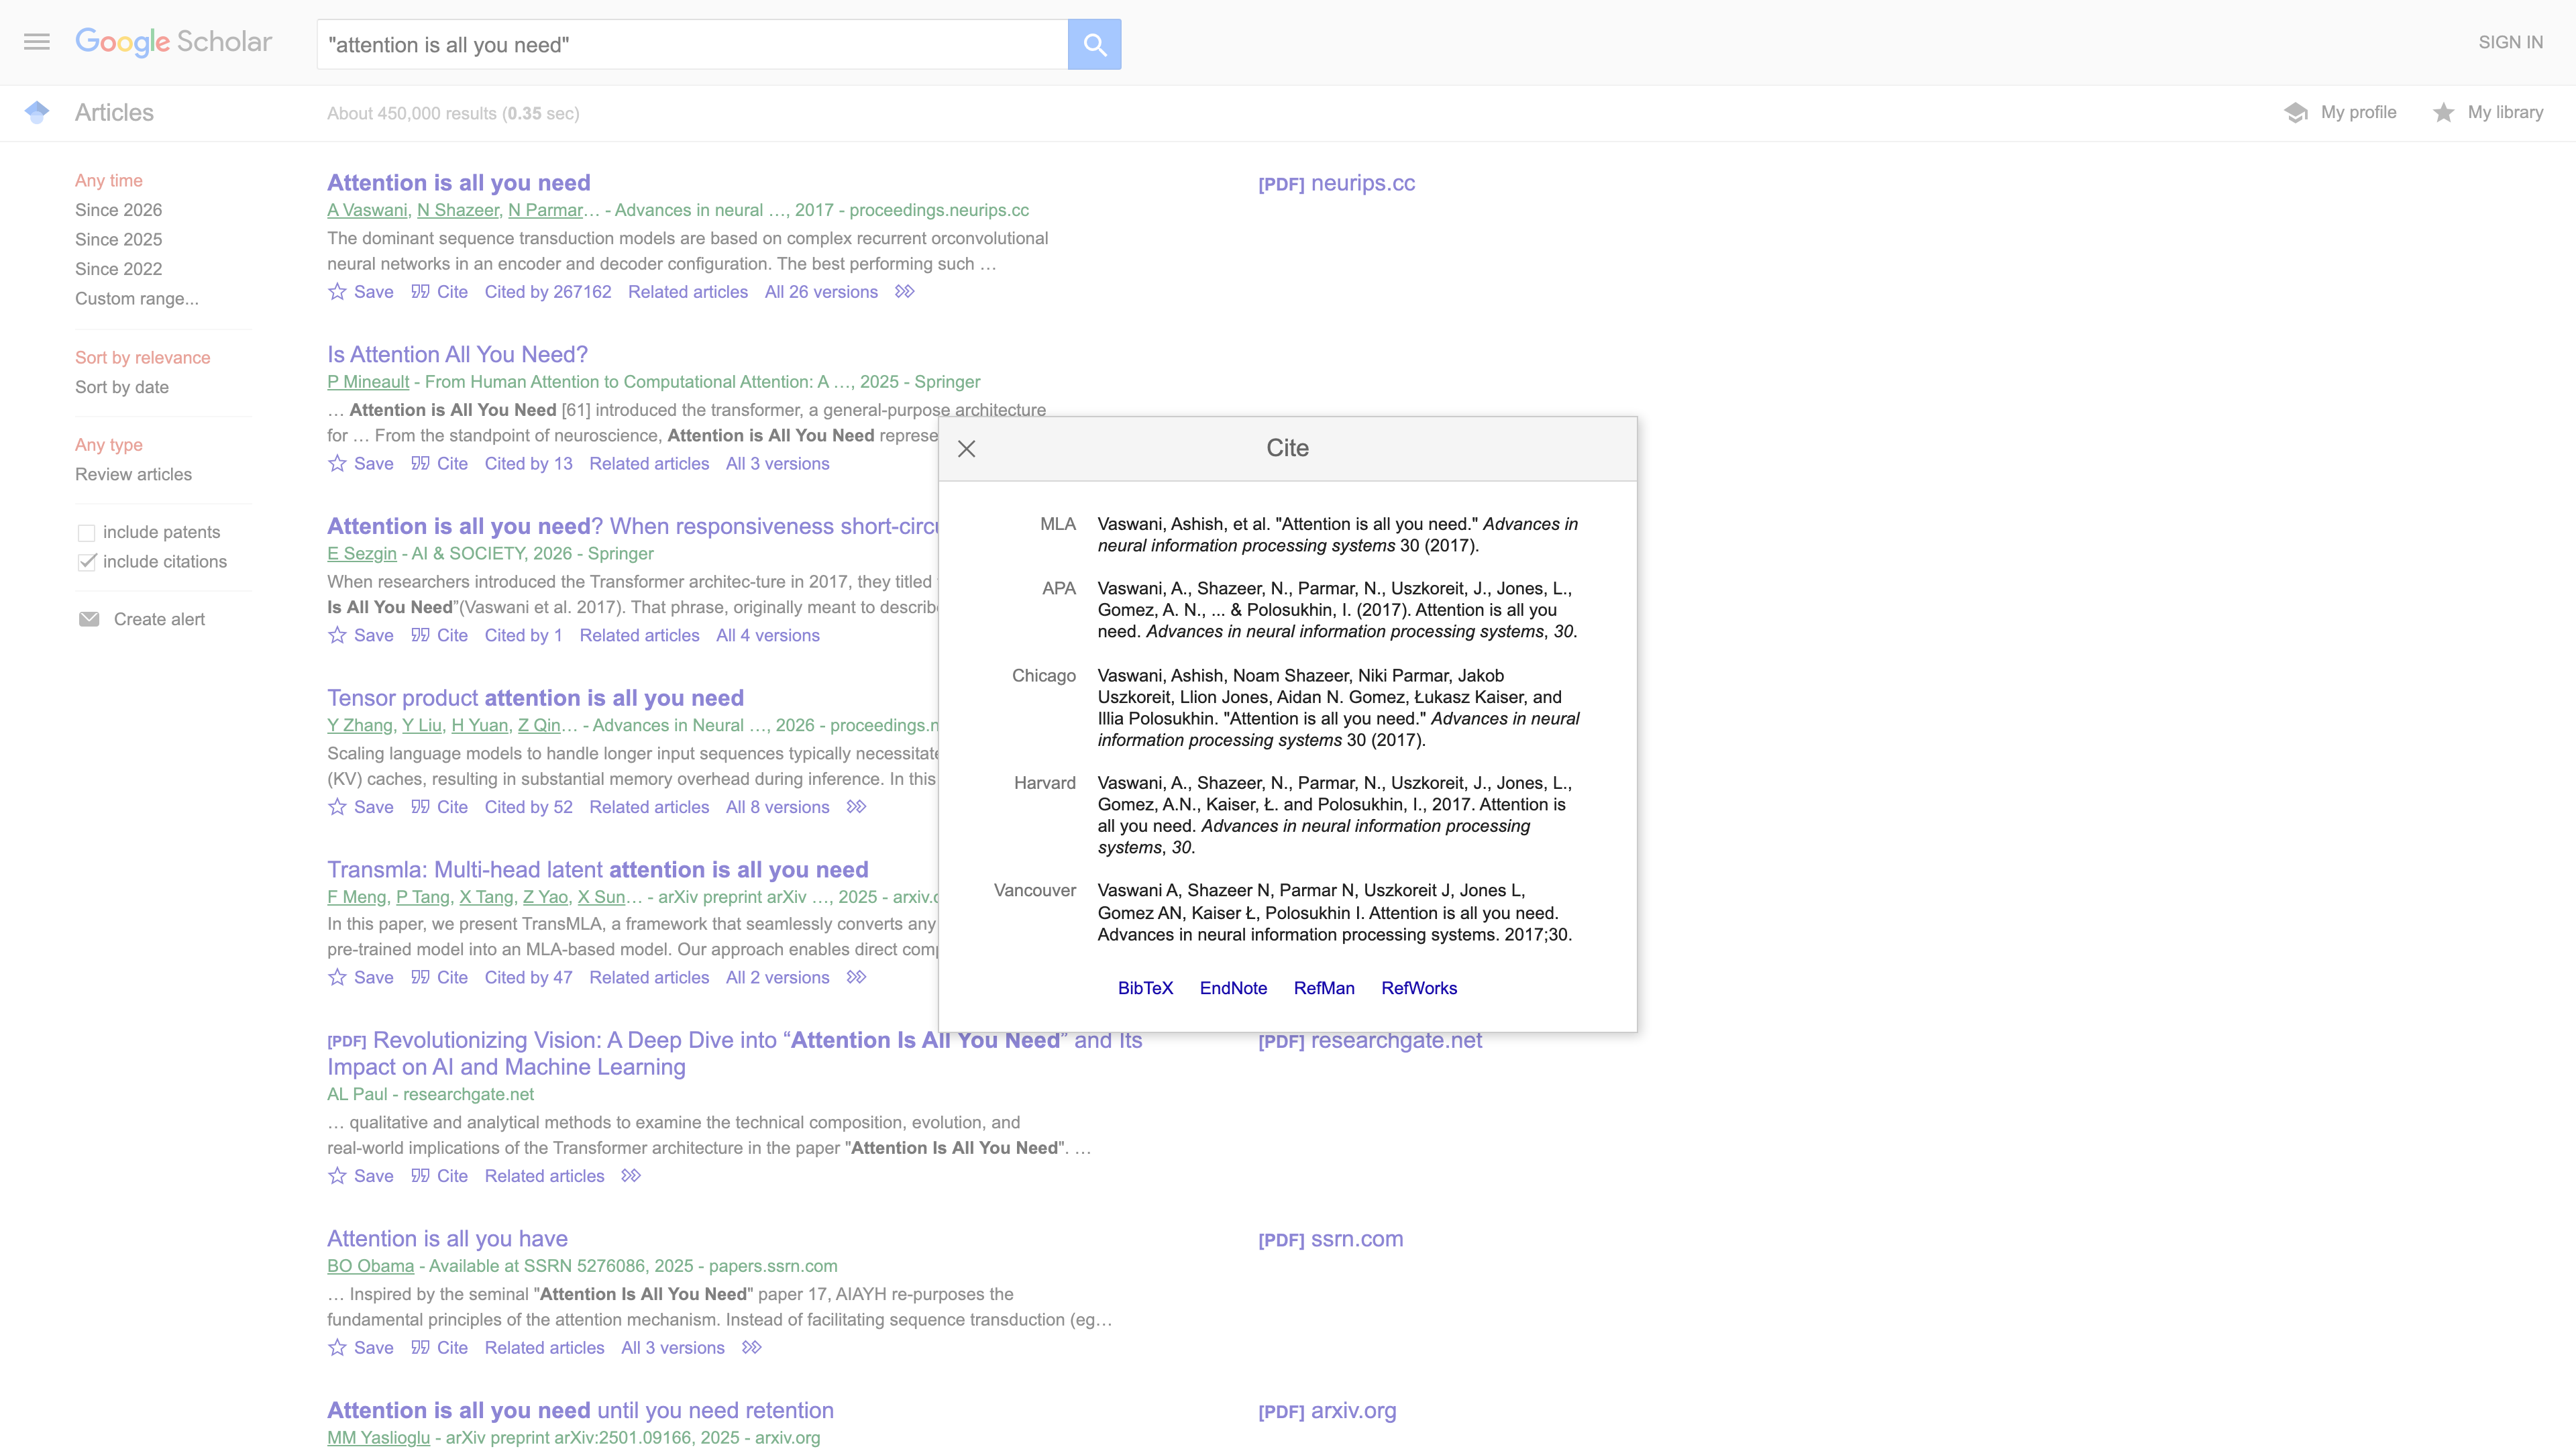The width and height of the screenshot is (2576, 1449).
Task: Open researchgate.net PDF link
Action: point(1370,1040)
